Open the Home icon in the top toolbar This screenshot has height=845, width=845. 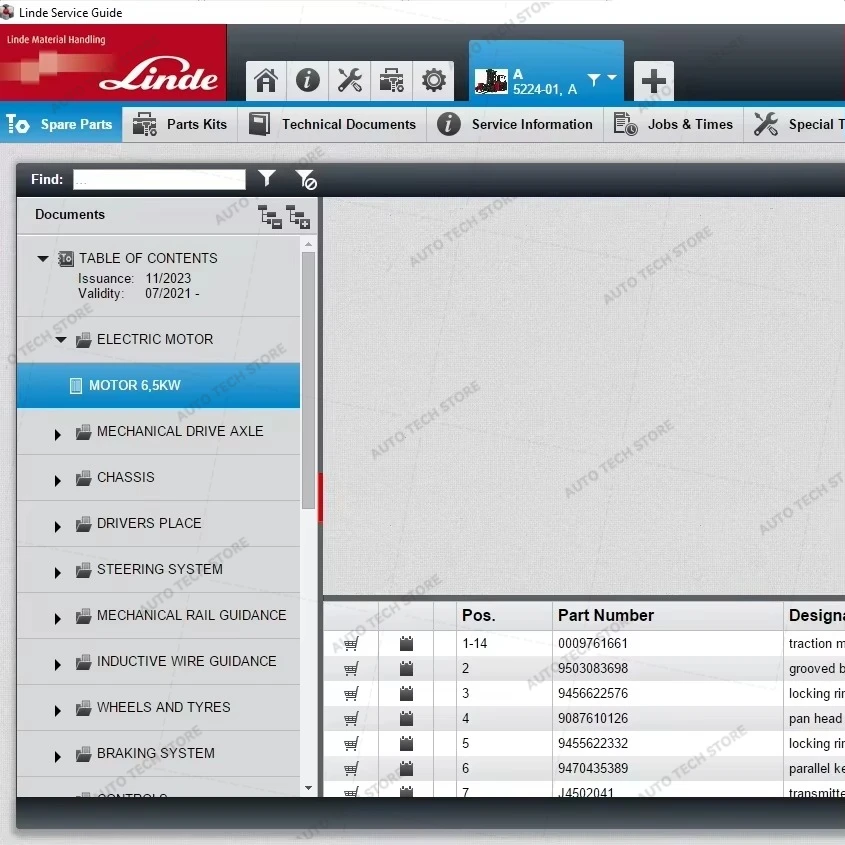(266, 81)
